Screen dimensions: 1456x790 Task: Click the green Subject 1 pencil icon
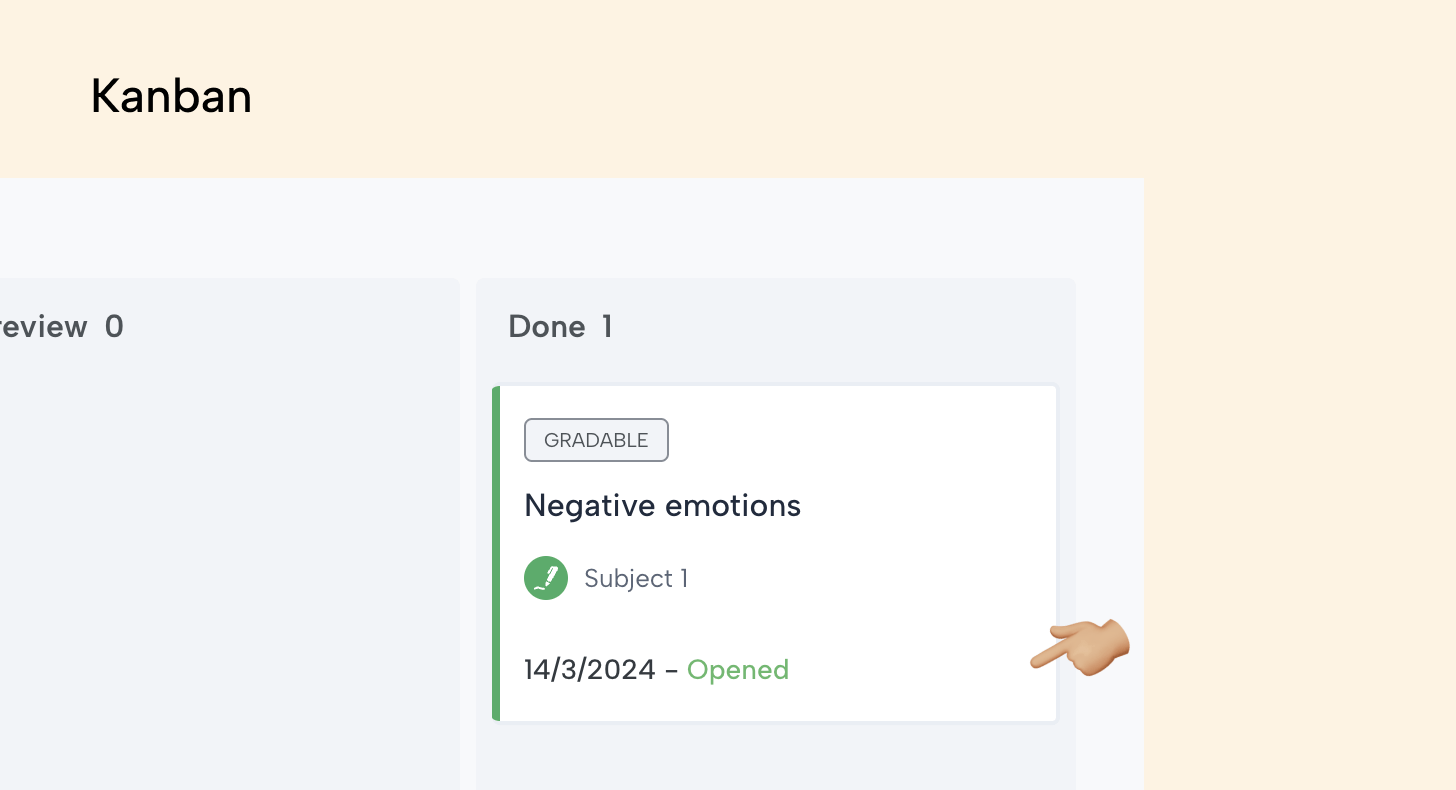tap(546, 578)
